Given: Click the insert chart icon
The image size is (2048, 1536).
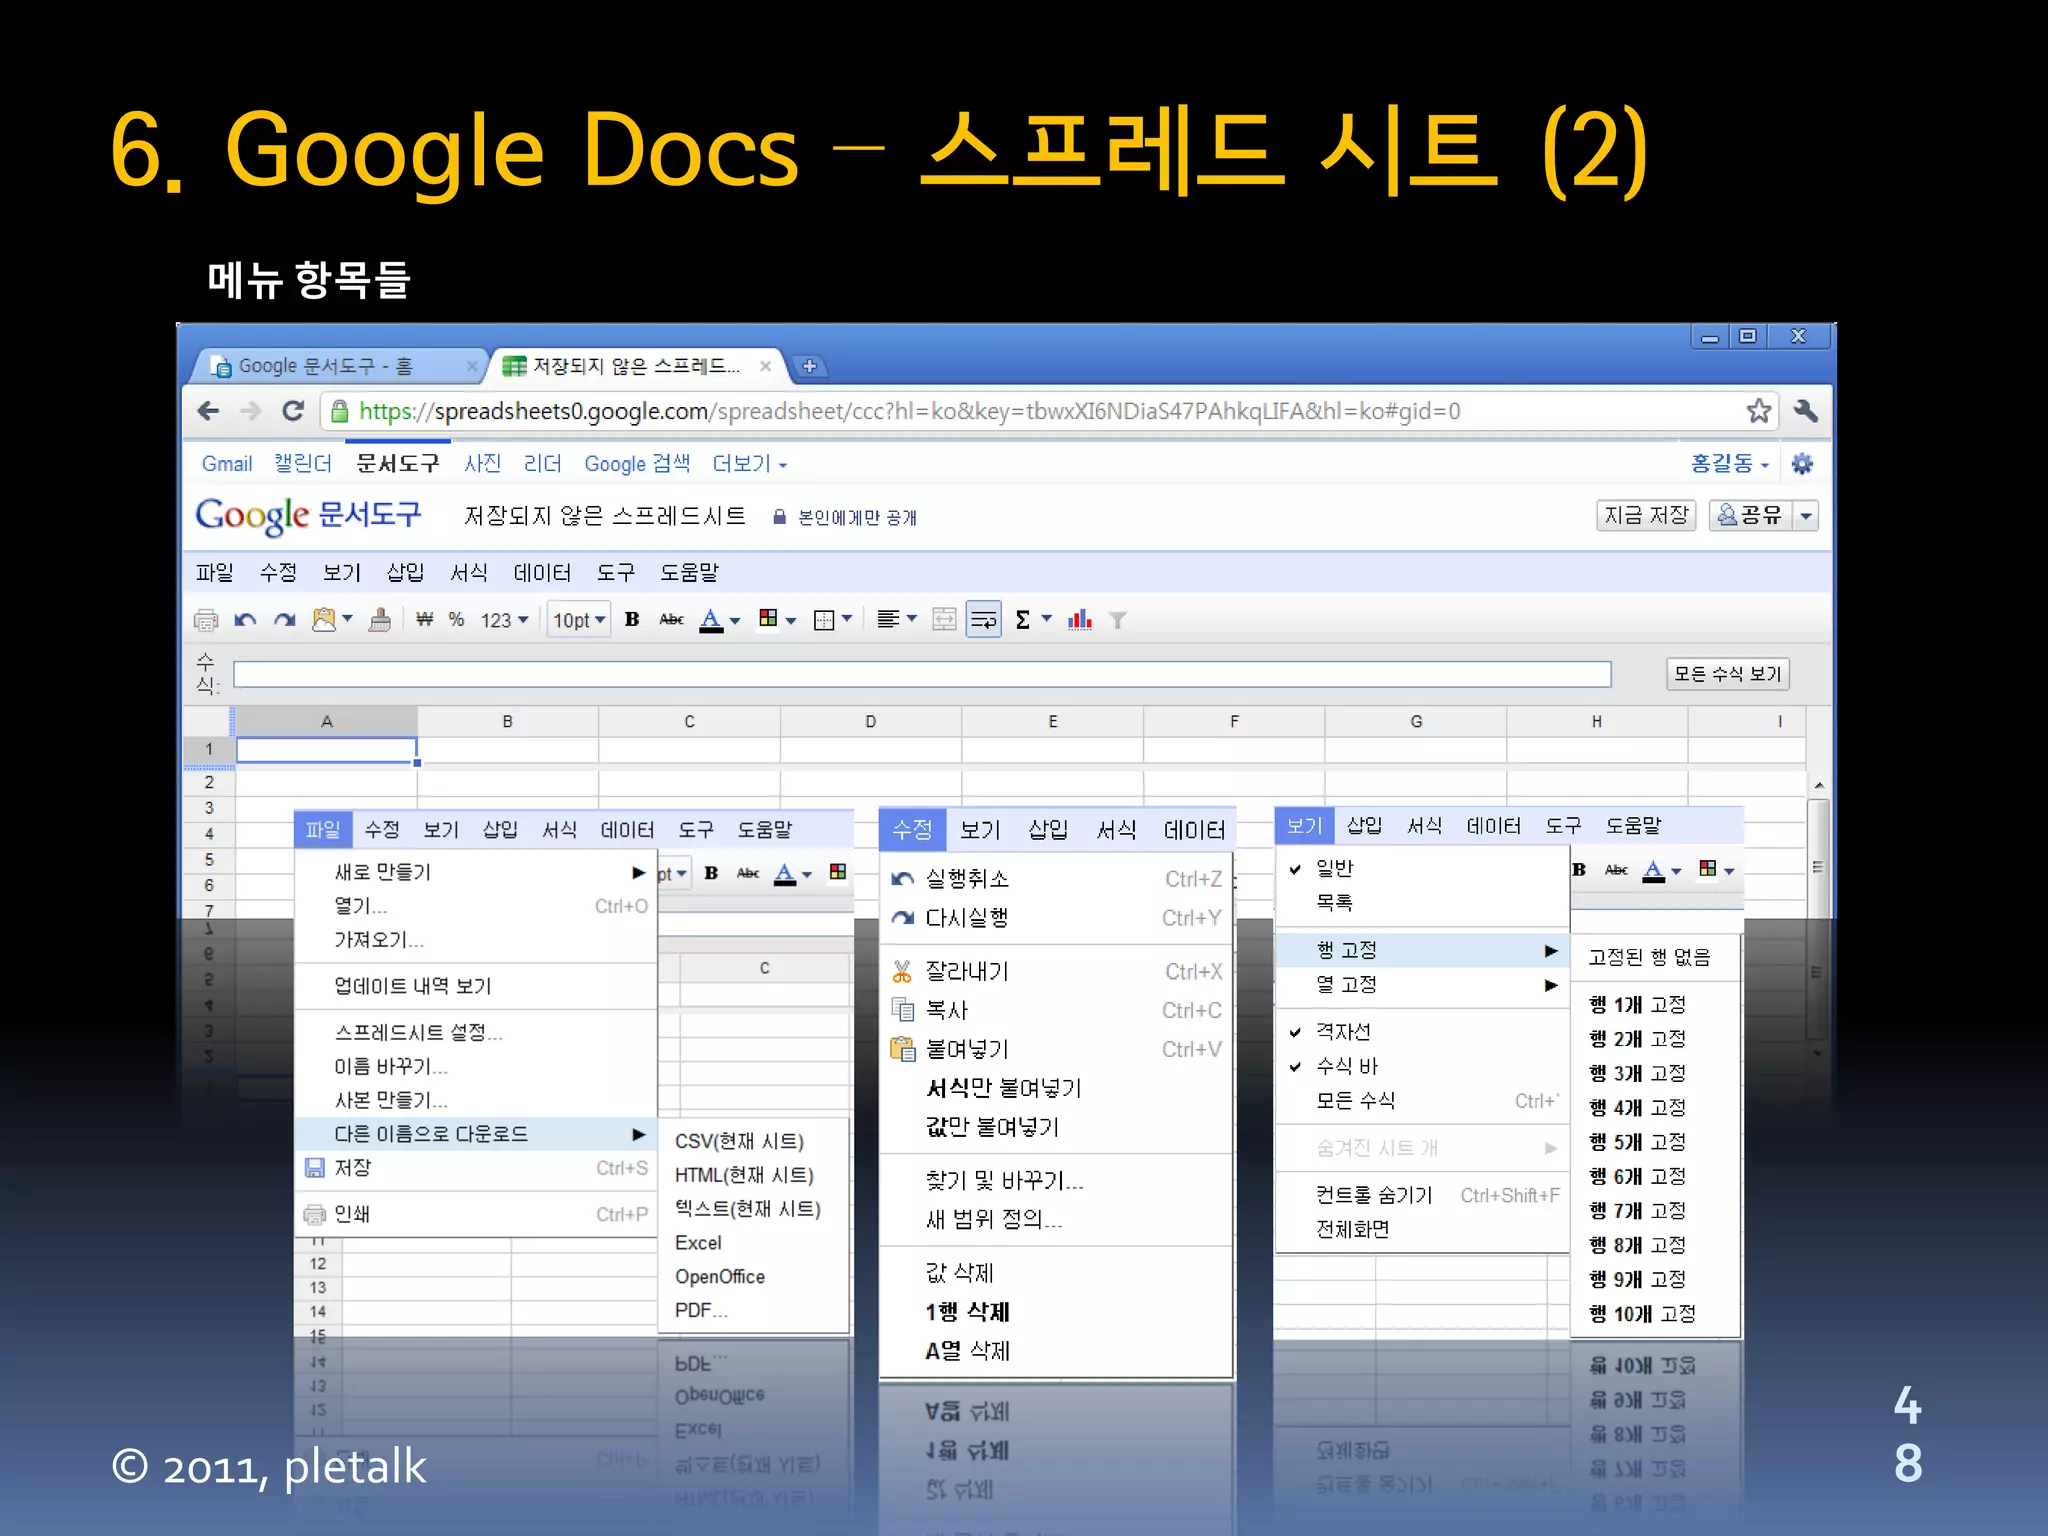Looking at the screenshot, I should [x=1080, y=620].
